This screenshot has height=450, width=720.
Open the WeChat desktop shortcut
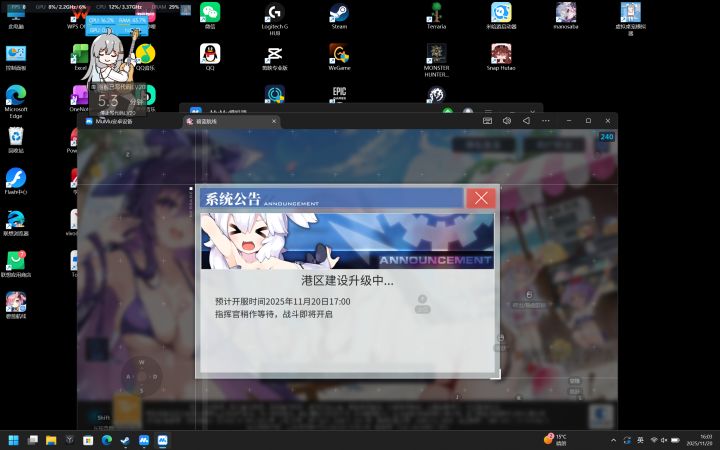pos(210,16)
